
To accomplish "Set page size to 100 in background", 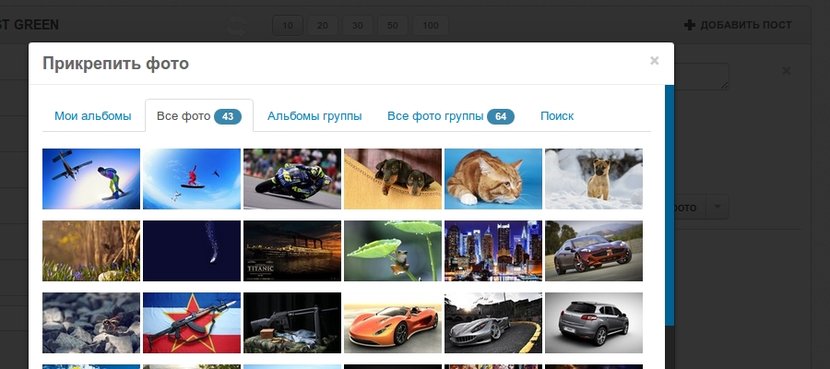I will [430, 25].
